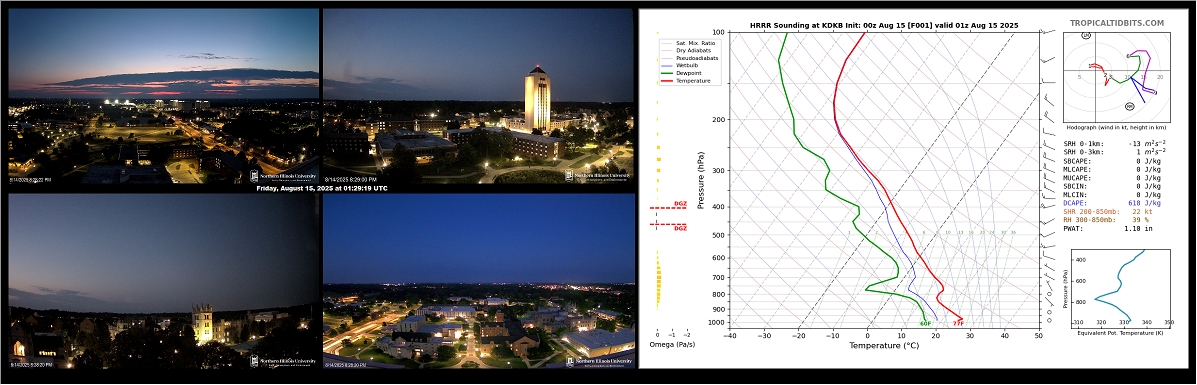Image resolution: width=1197 pixels, height=385 pixels.
Task: Click the Wetbulb line legend entry
Action: [676, 66]
